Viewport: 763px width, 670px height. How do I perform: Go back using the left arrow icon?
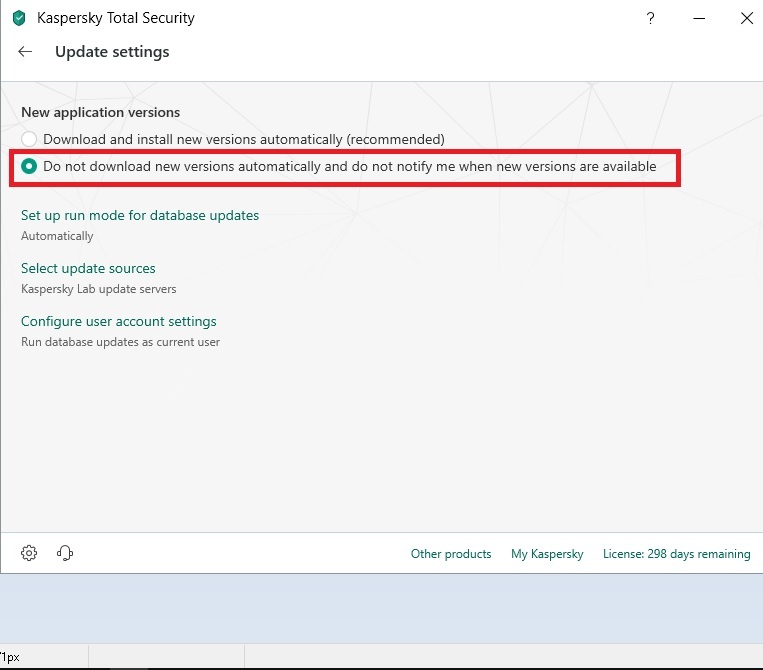[25, 52]
